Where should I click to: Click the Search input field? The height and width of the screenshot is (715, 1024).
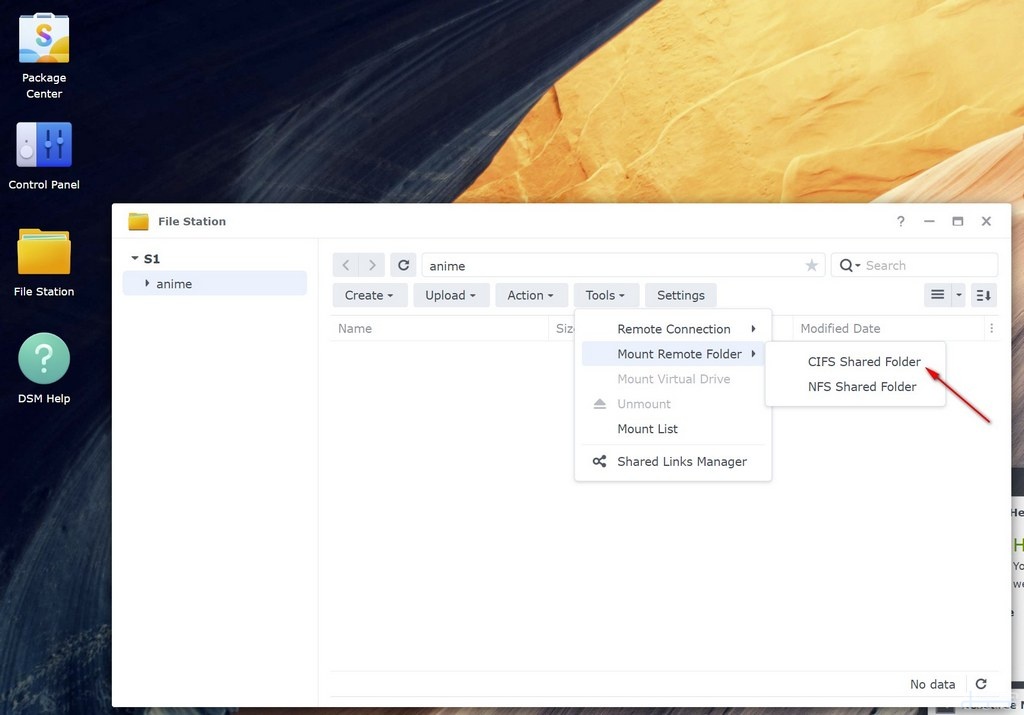click(x=926, y=265)
